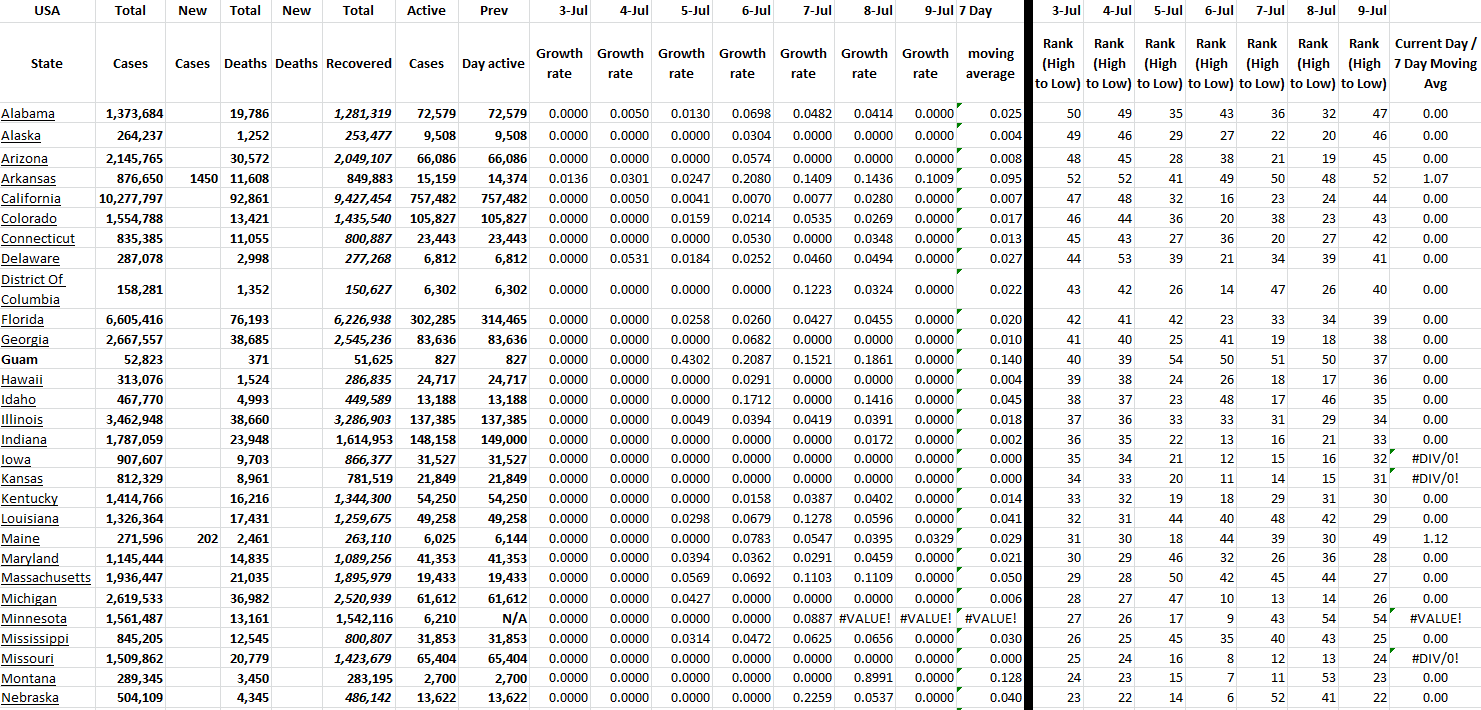Viewport: 1481px width, 710px height.
Task: Click California total cases cell 10,277,797
Action: point(130,199)
